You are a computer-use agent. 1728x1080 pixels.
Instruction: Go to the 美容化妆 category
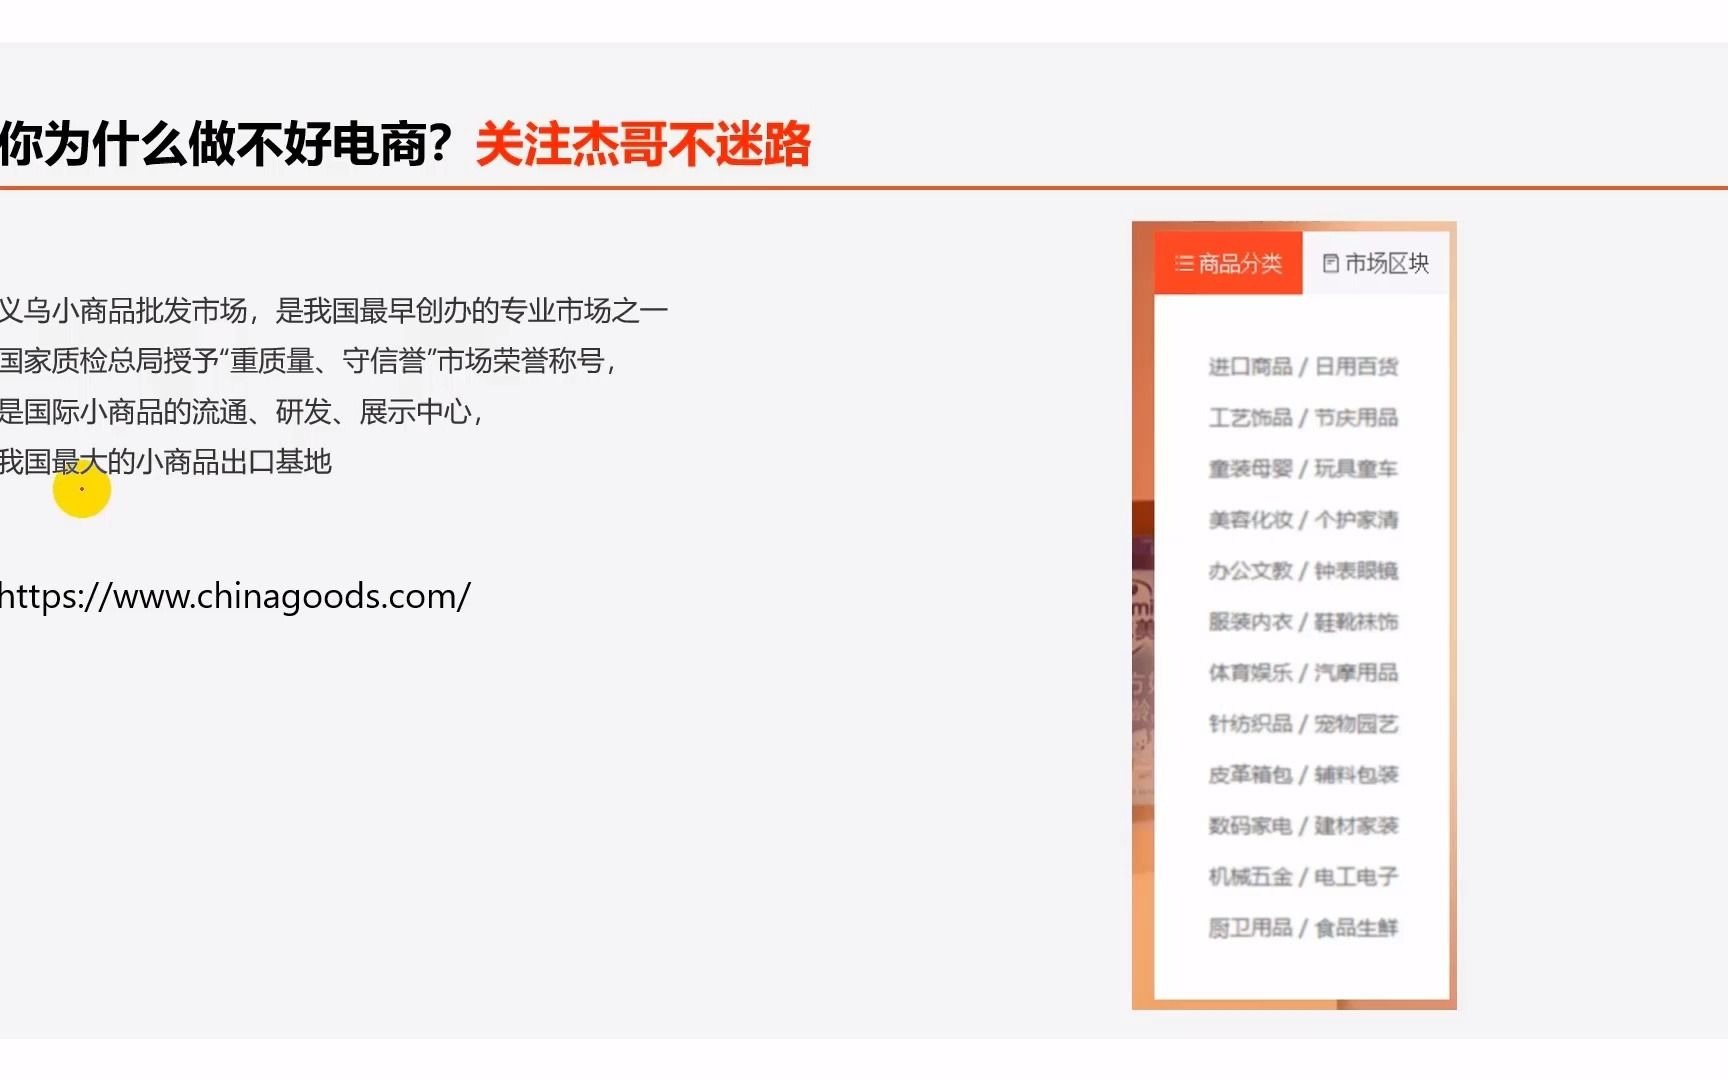click(1250, 520)
